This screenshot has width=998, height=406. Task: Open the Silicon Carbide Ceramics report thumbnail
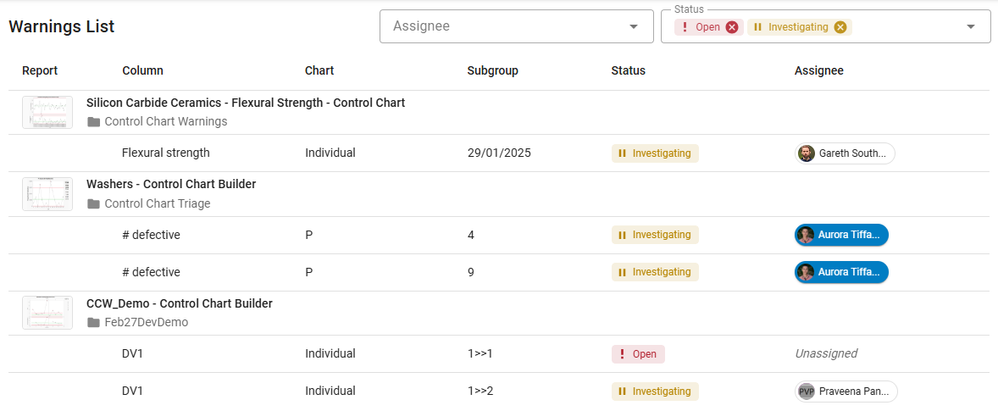[47, 112]
